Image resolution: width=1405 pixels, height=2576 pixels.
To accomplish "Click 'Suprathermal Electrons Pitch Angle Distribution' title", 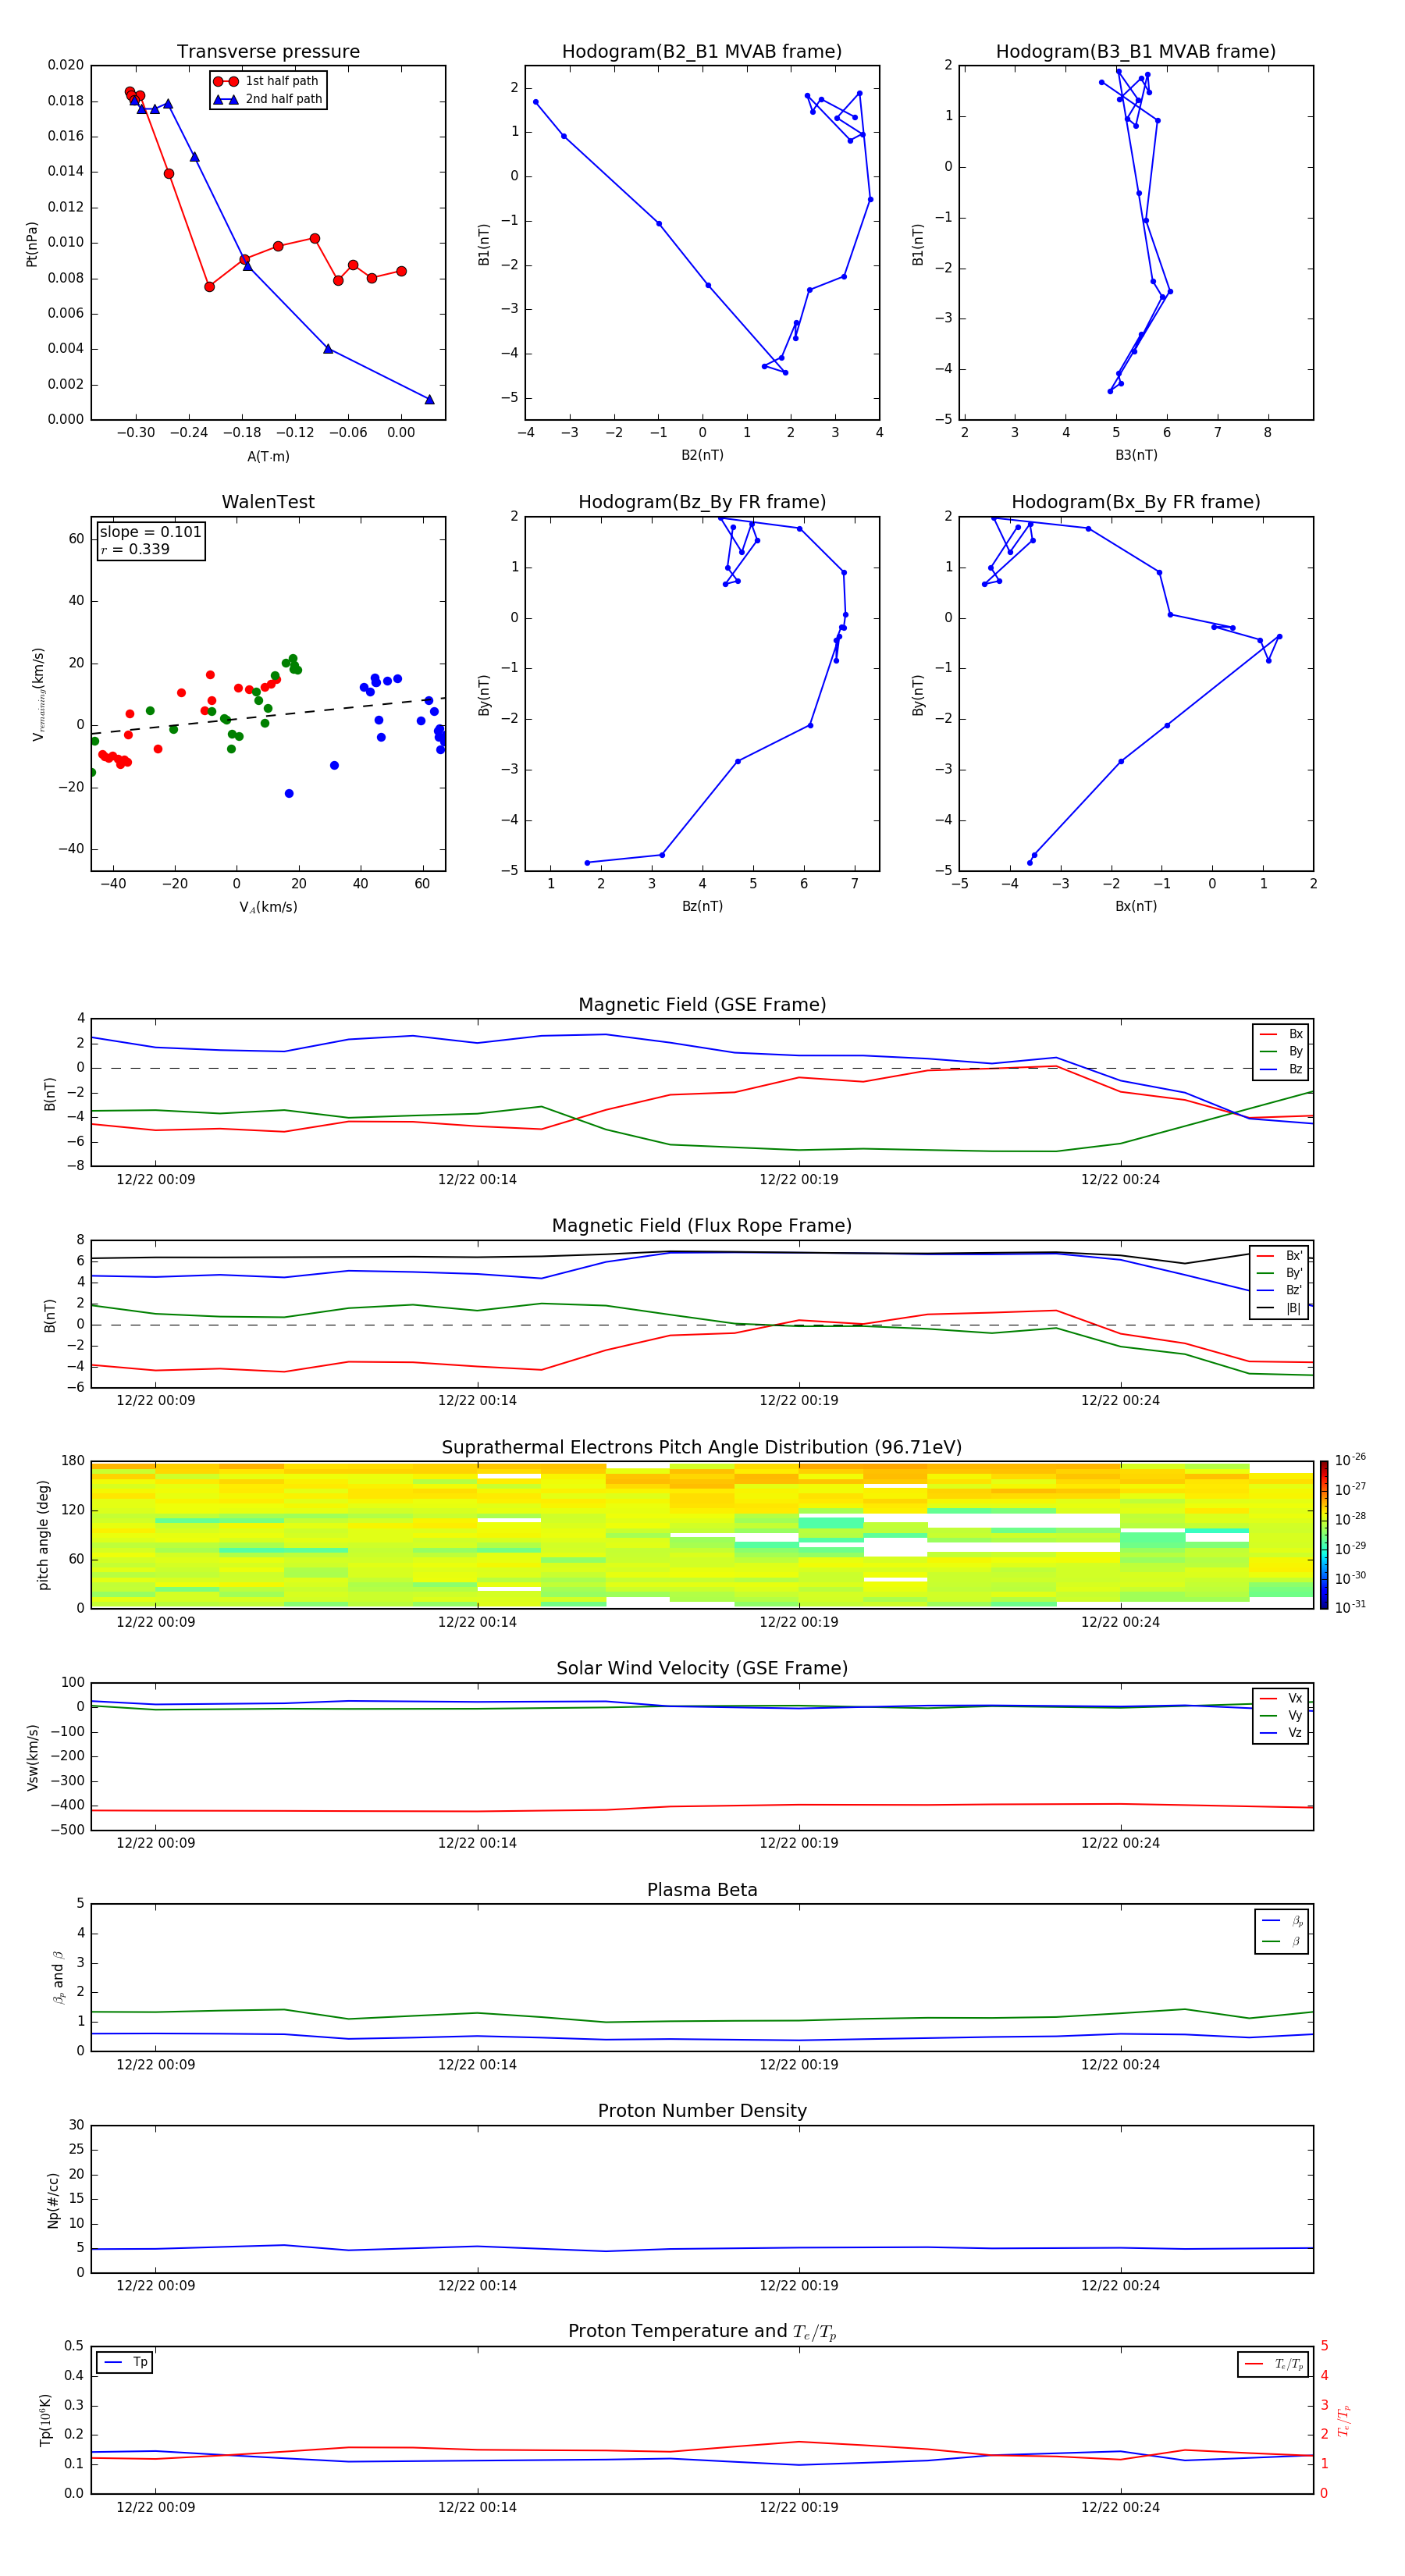I will (702, 1448).
